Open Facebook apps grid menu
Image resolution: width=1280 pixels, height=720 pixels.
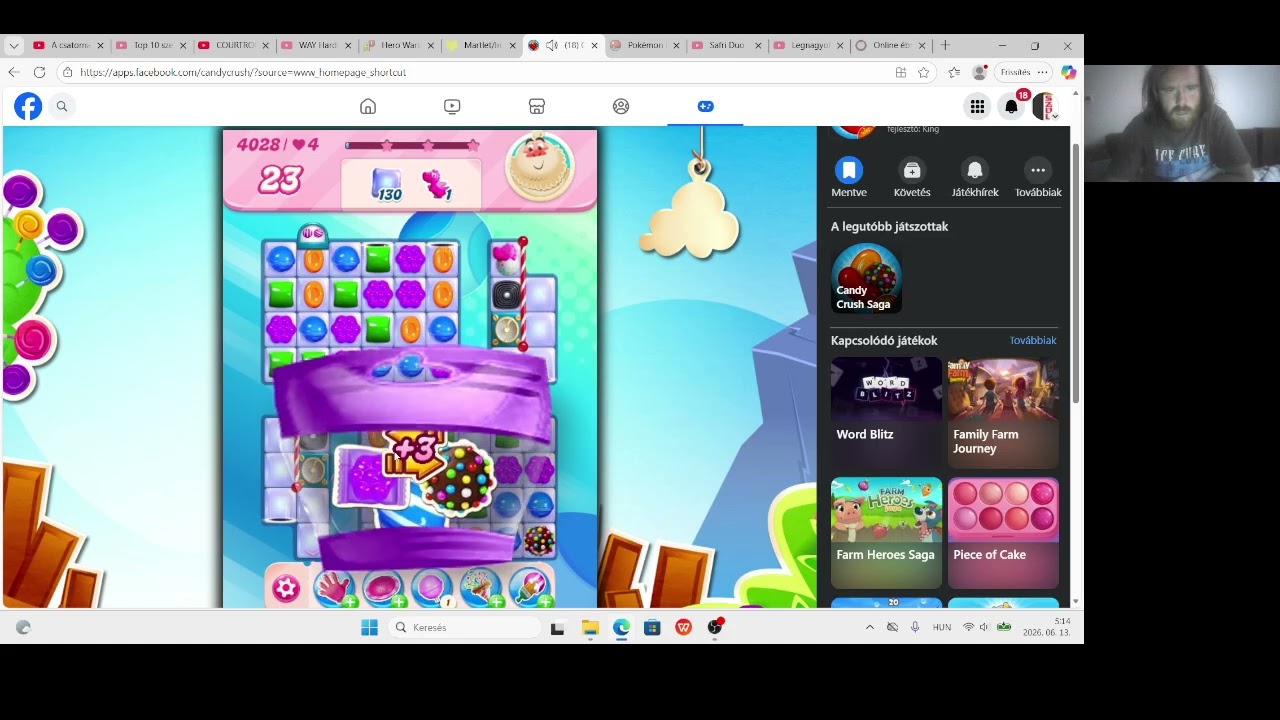977,106
